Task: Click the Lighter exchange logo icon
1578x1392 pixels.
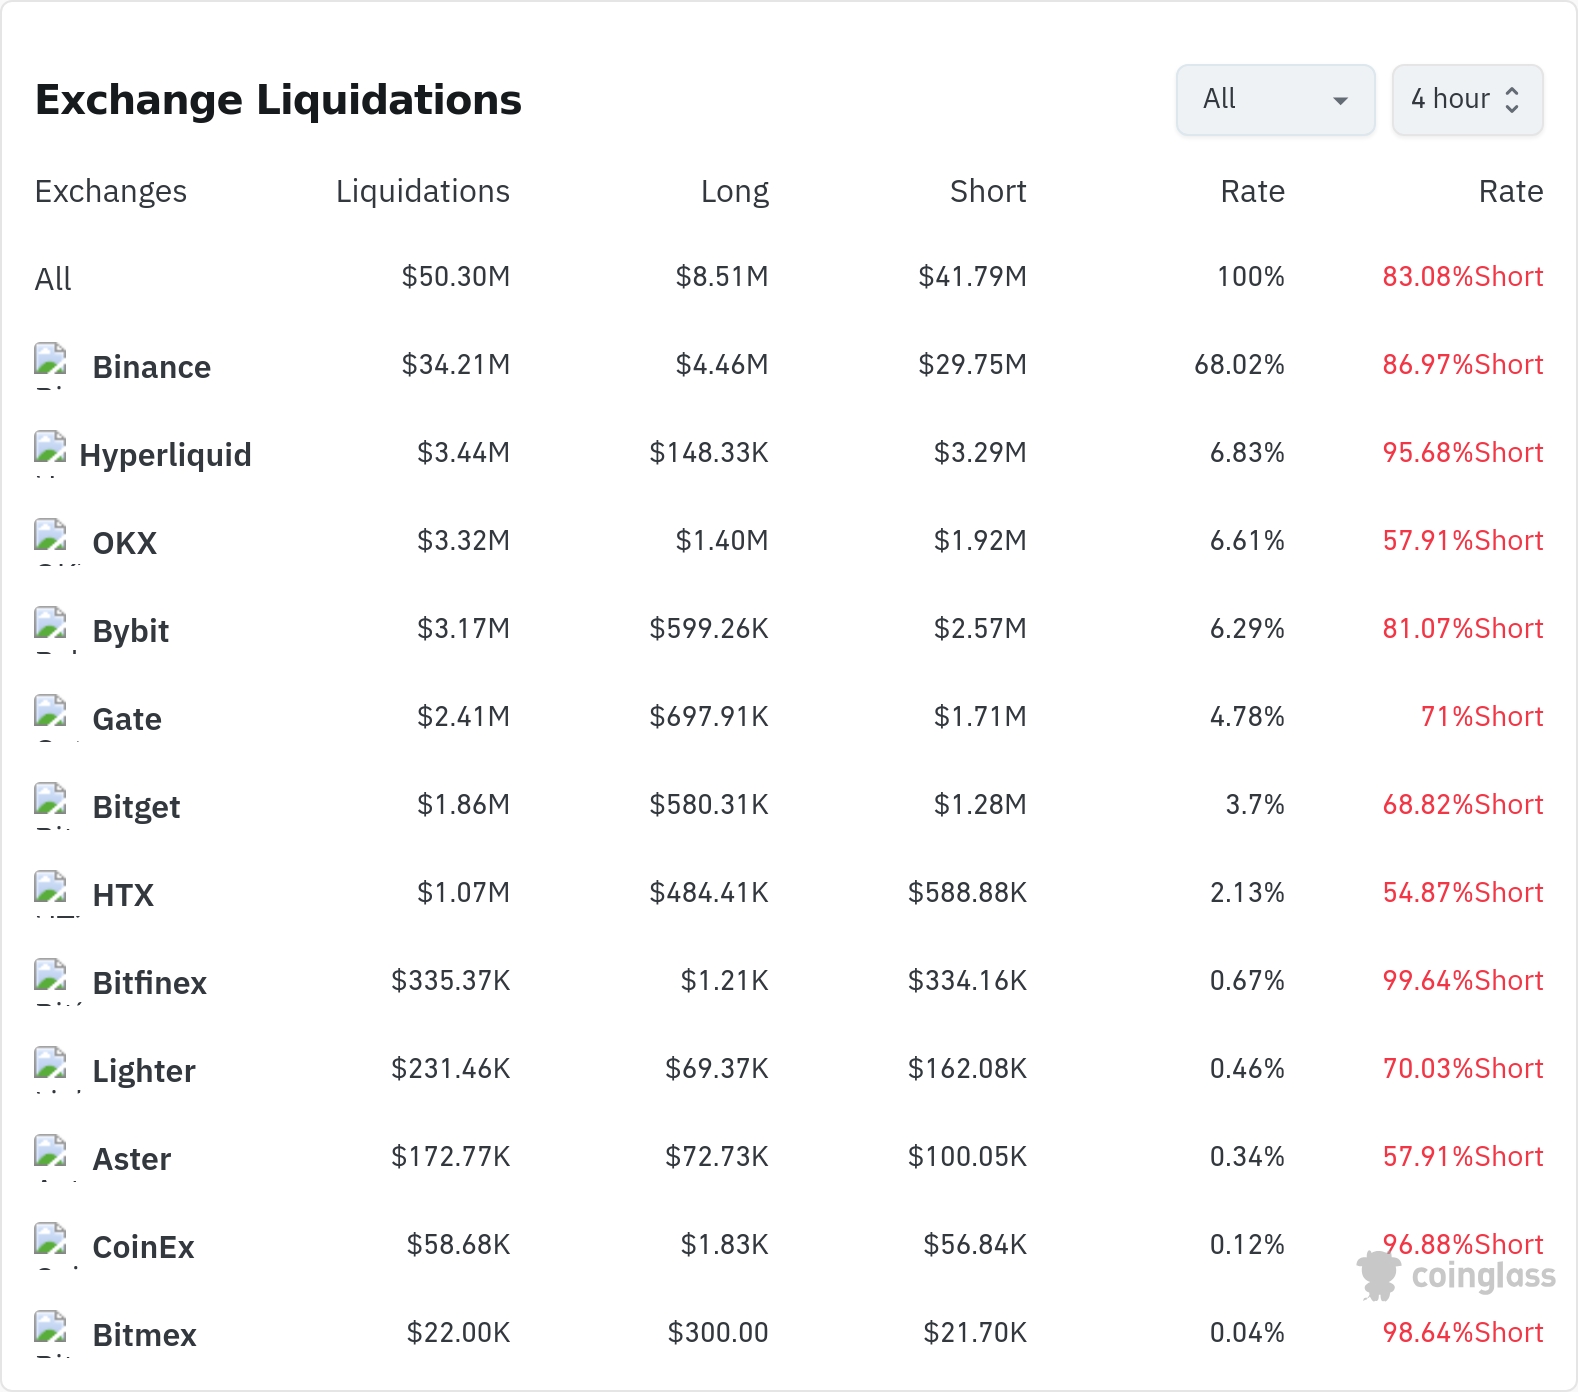Action: pos(50,1069)
